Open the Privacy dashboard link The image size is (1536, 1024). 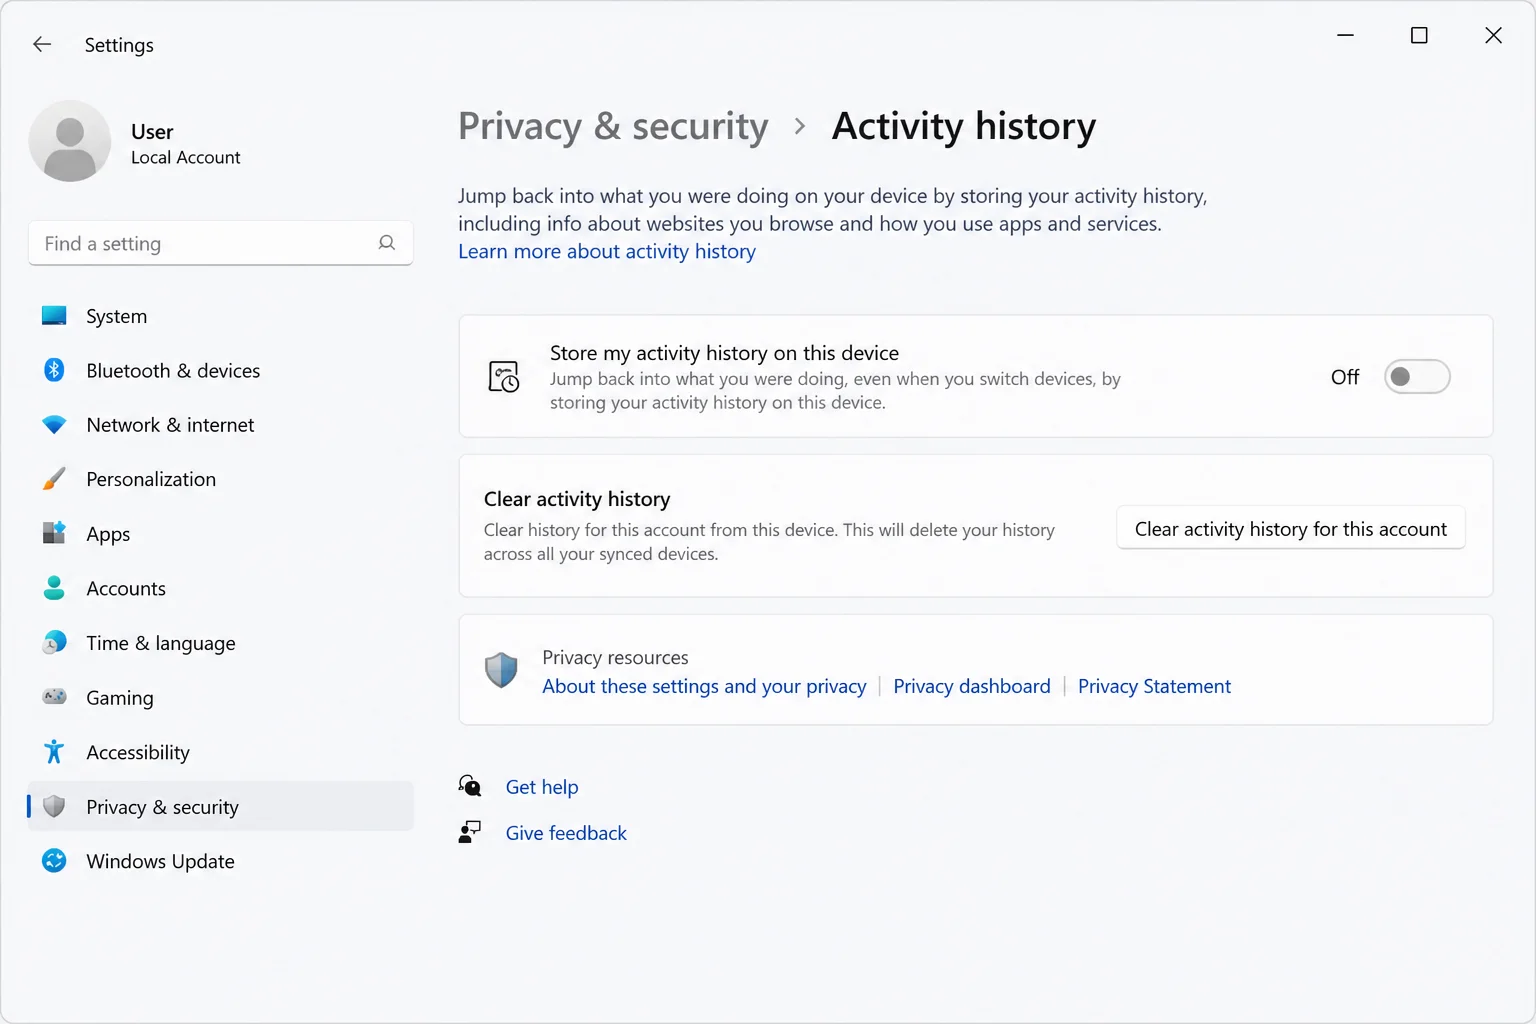(x=971, y=686)
